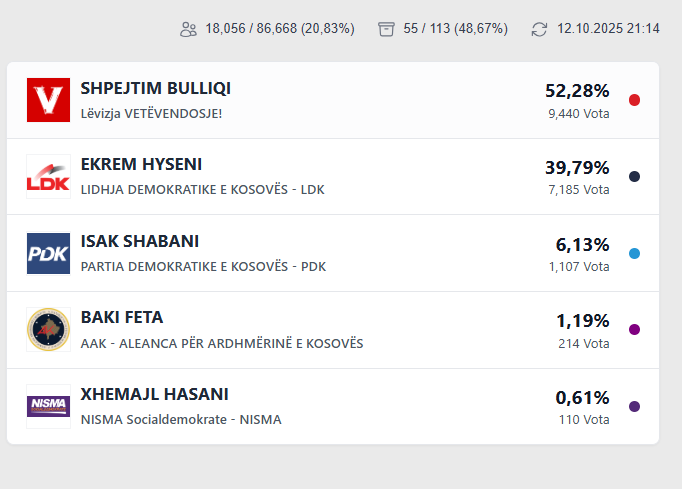The width and height of the screenshot is (682, 489).
Task: Select BAKI FETA candidate name
Action: coord(121,318)
